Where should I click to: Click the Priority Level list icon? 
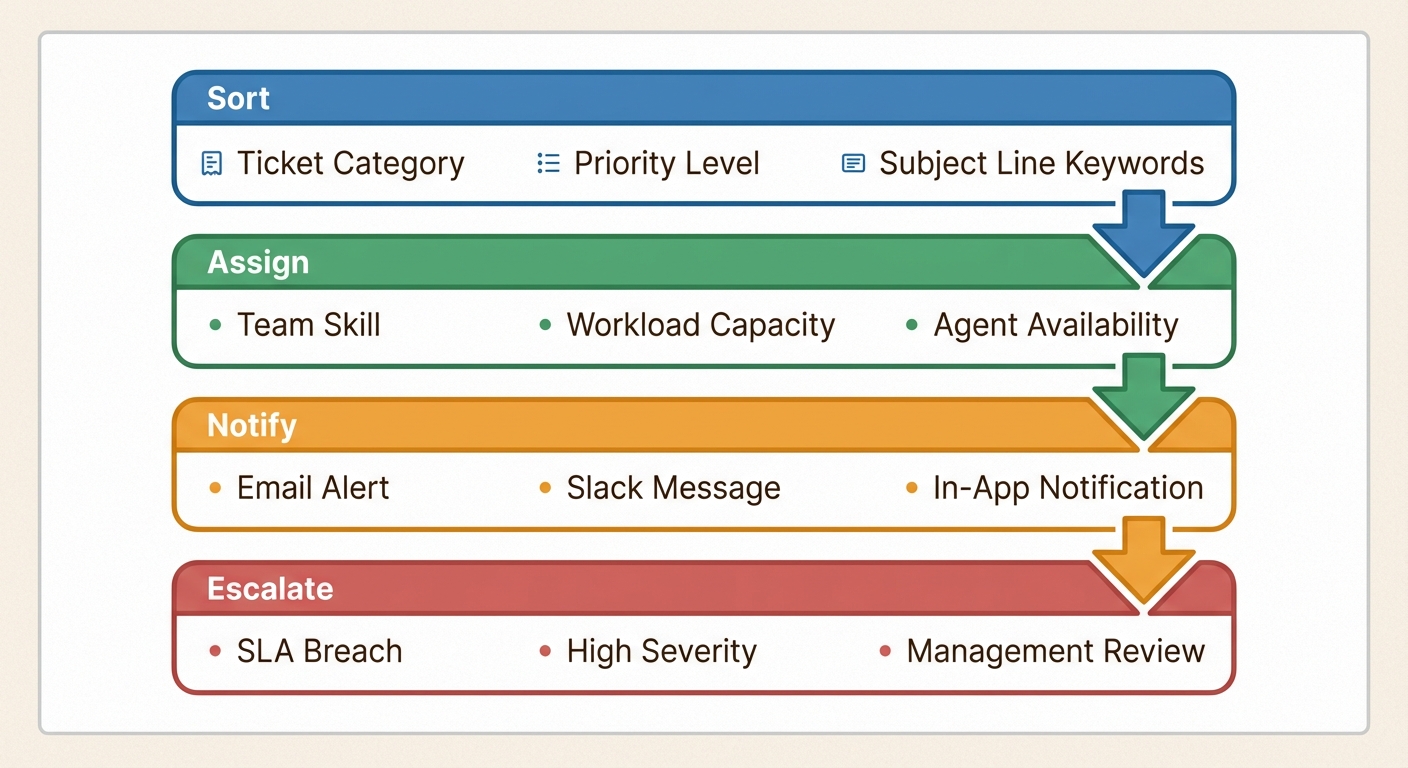pos(548,164)
